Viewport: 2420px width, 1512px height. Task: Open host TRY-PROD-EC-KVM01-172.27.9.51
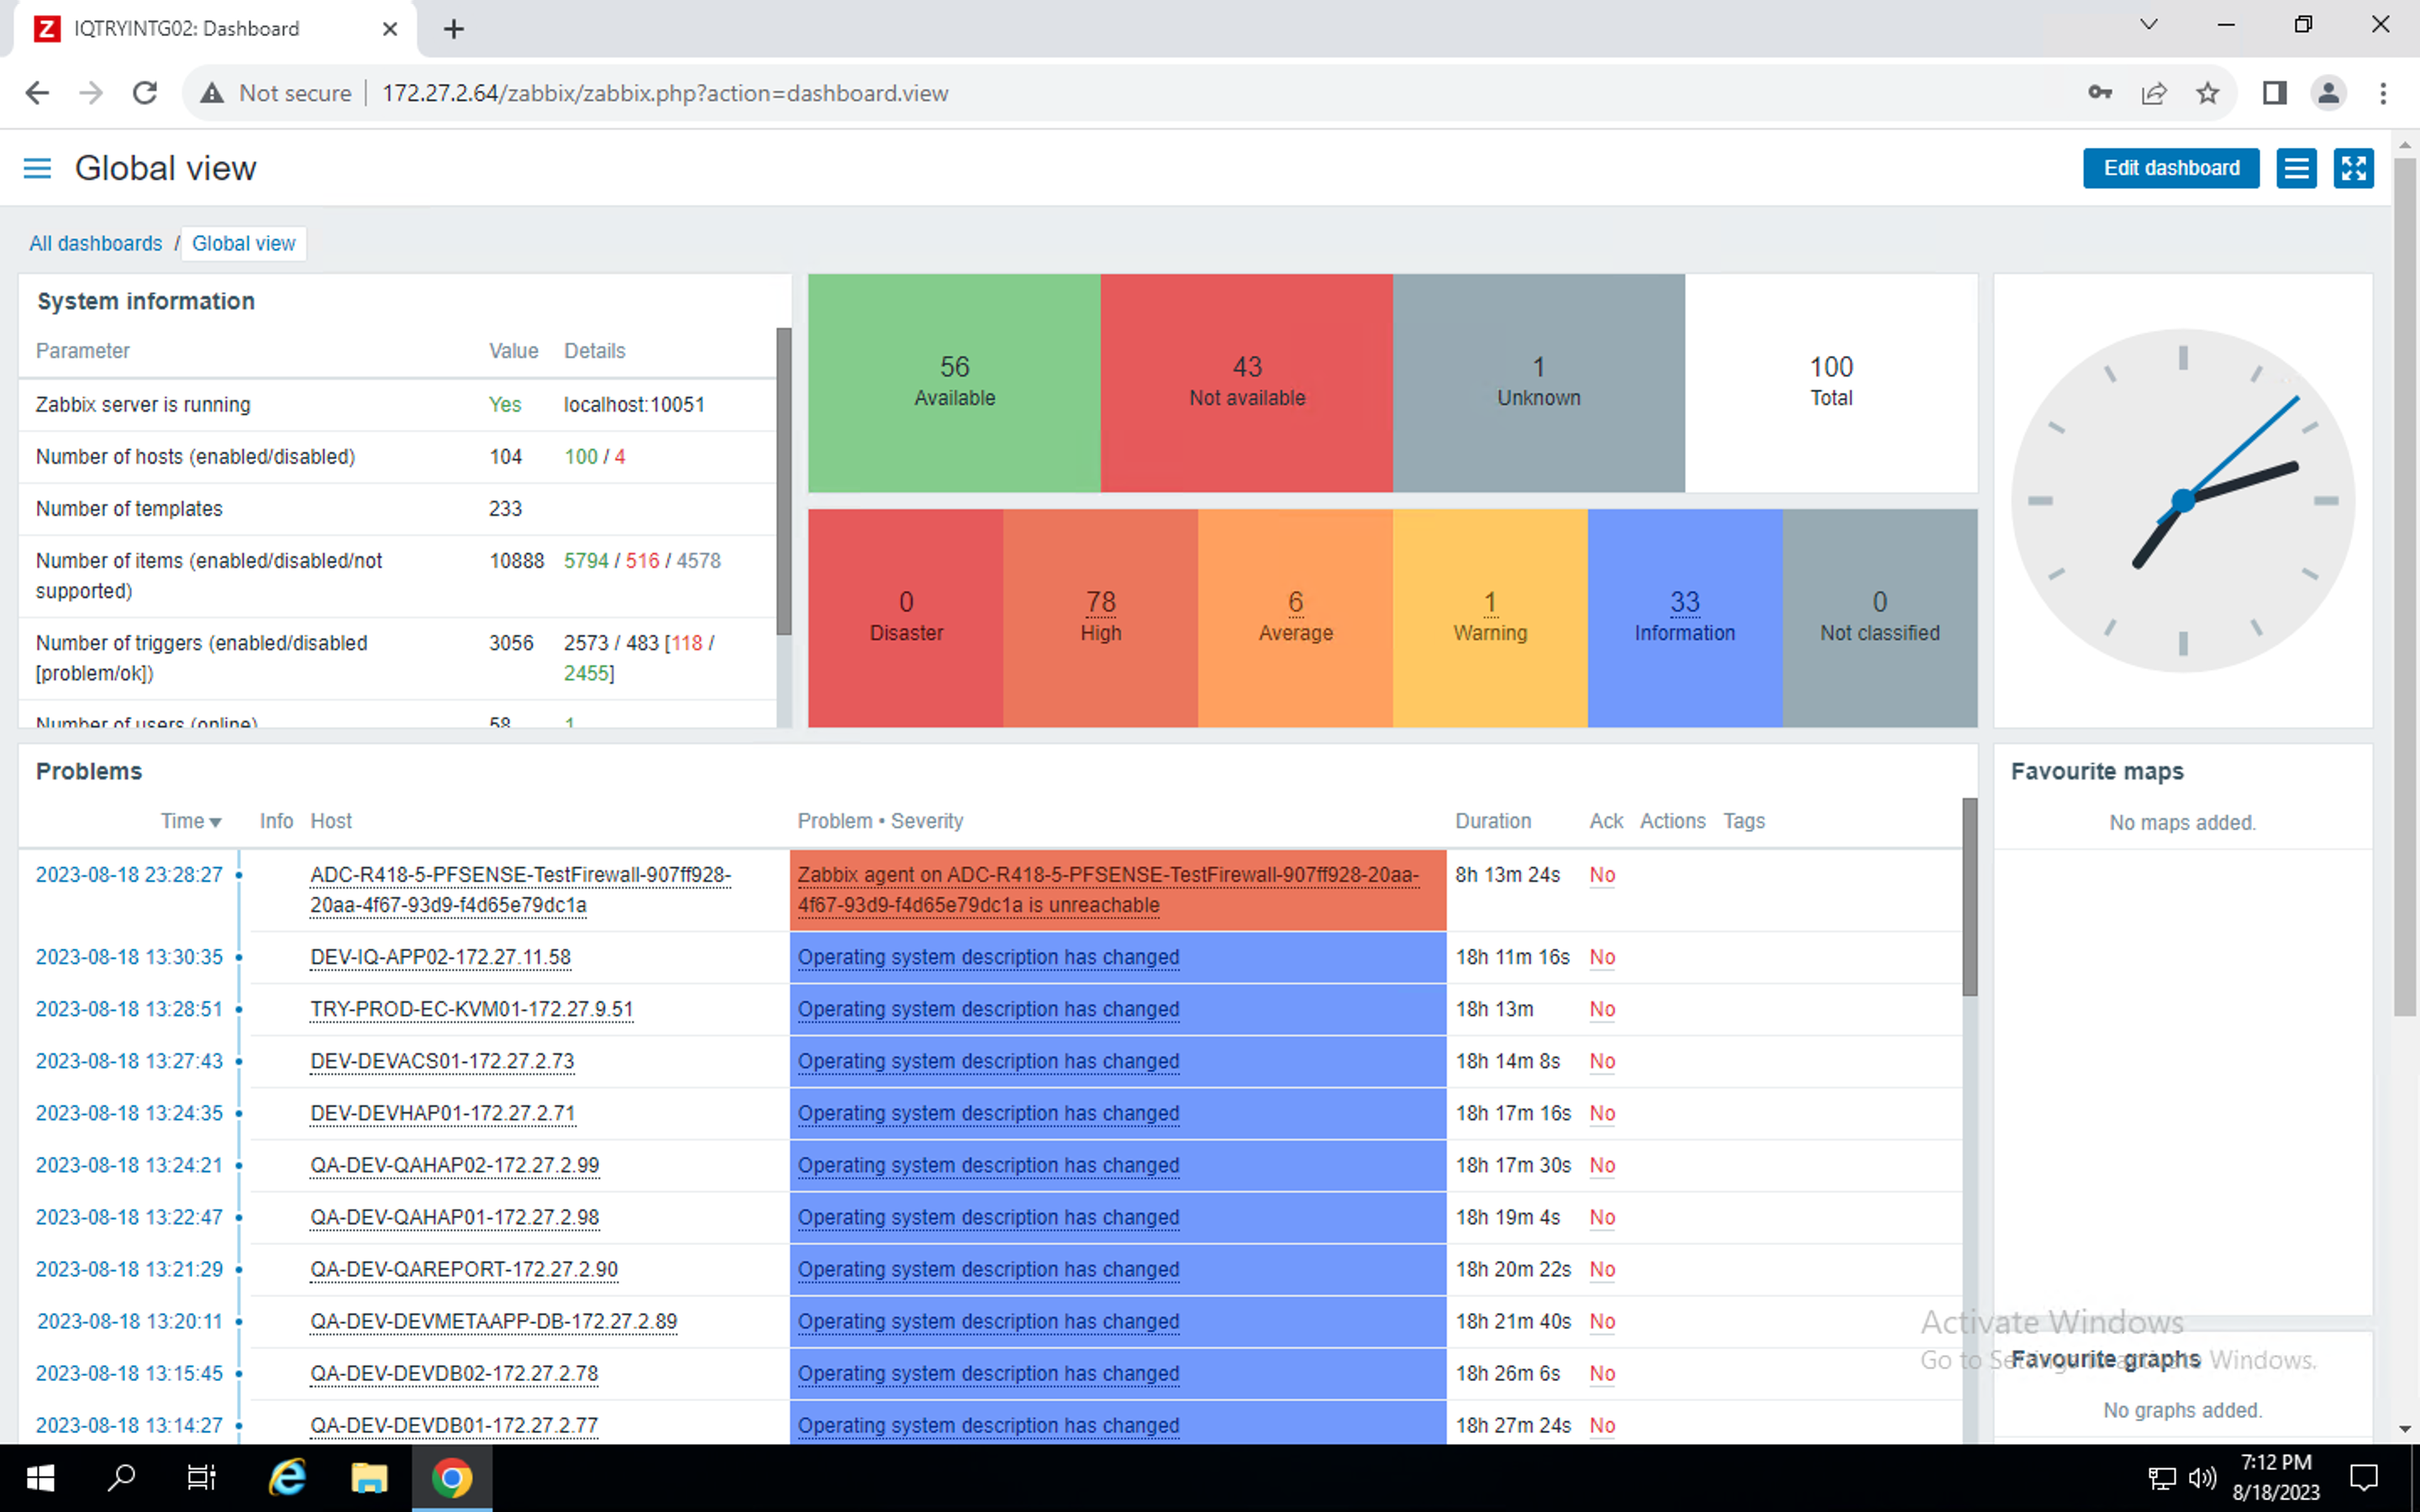pyautogui.click(x=471, y=1009)
